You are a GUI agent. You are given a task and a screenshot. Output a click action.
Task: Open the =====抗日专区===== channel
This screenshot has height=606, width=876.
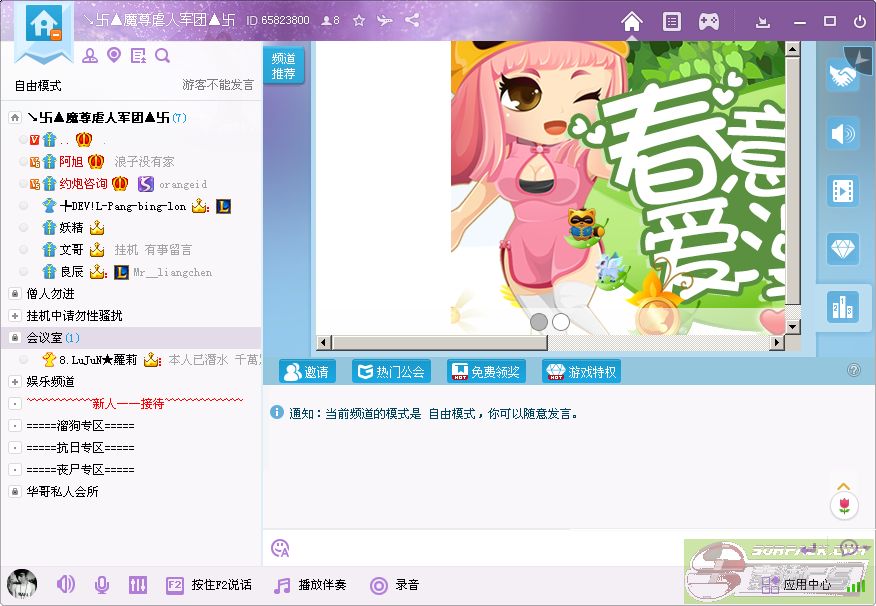pyautogui.click(x=80, y=447)
